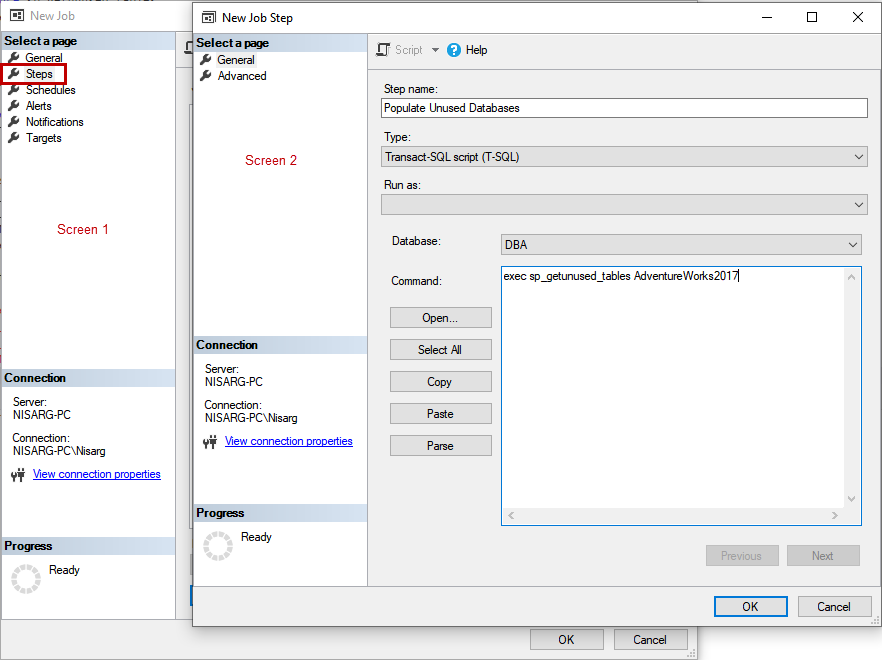Open General page in New Job Step dialog

236,60
